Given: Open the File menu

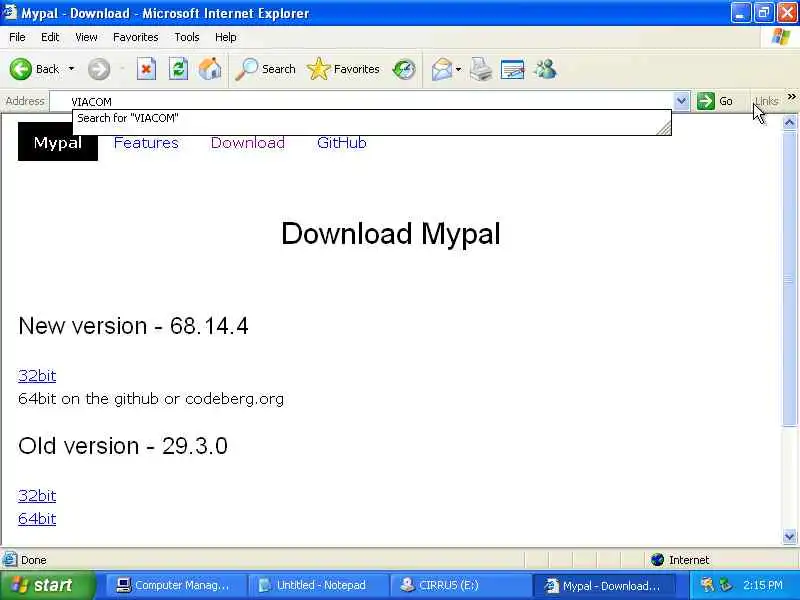Looking at the screenshot, I should (17, 37).
